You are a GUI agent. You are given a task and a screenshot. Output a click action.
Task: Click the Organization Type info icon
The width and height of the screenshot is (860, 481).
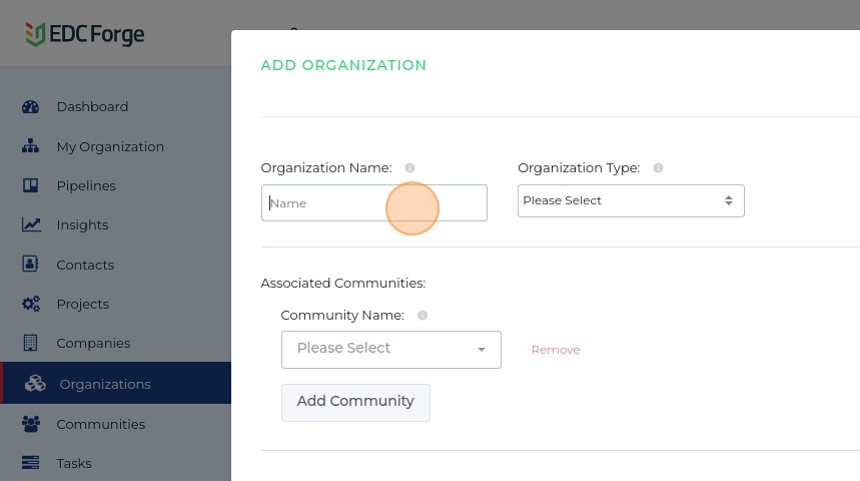coord(658,168)
